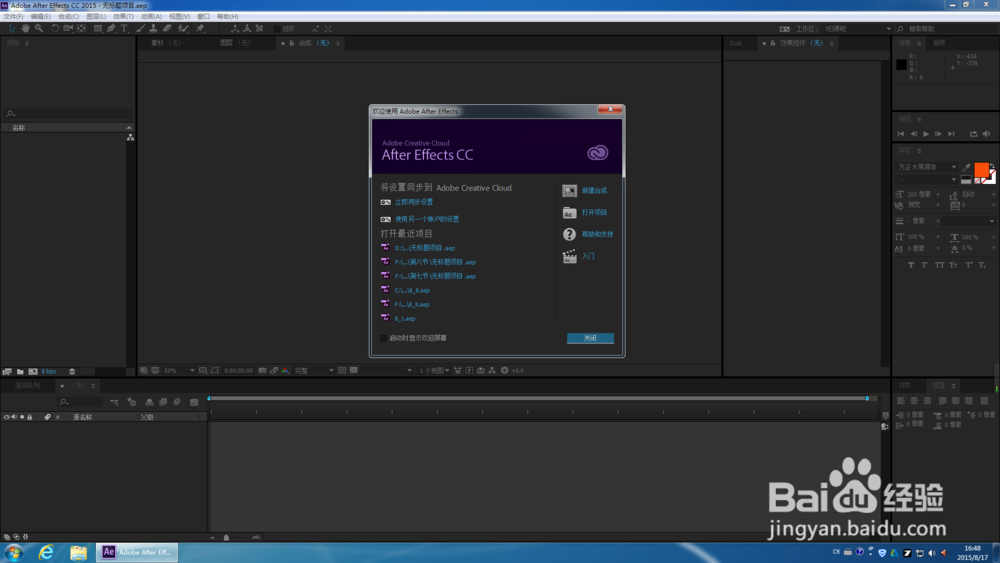This screenshot has width=1000, height=563.
Task: Open the resolution dropdown in composition viewer
Action: click(x=314, y=370)
